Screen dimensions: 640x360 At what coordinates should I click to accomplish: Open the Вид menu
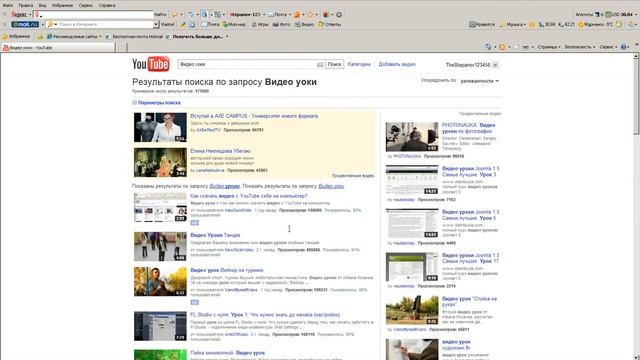42,5
